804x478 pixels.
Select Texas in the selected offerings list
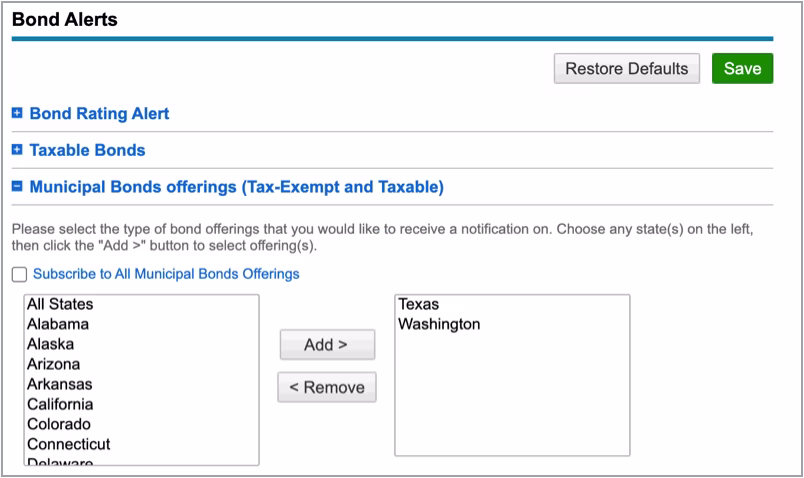coord(418,304)
